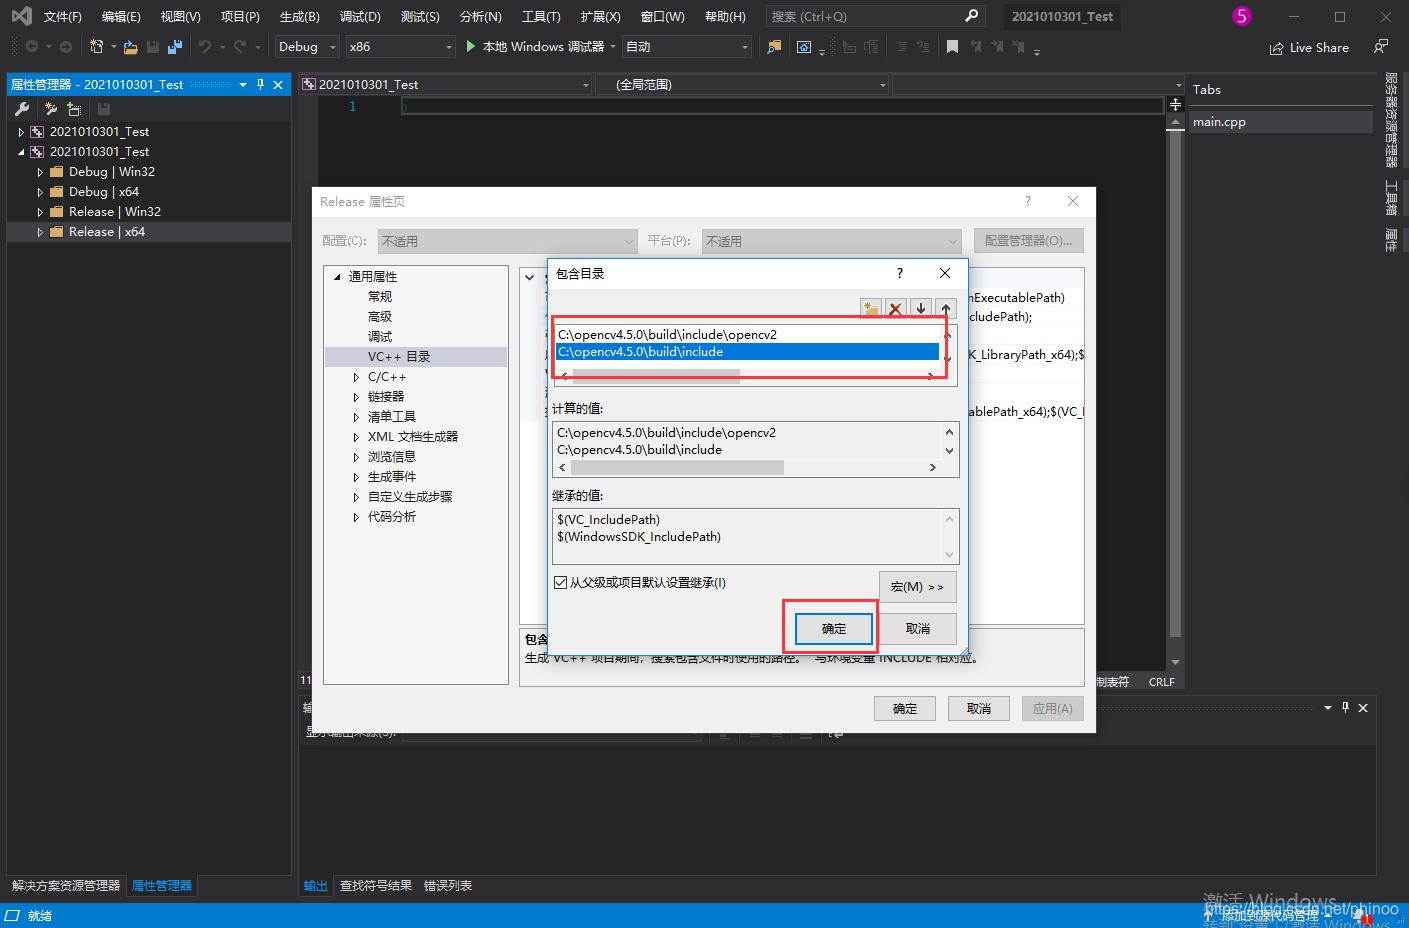Click the 宏(M) >> button
Viewport: 1409px width, 928px height.
pyautogui.click(x=918, y=587)
